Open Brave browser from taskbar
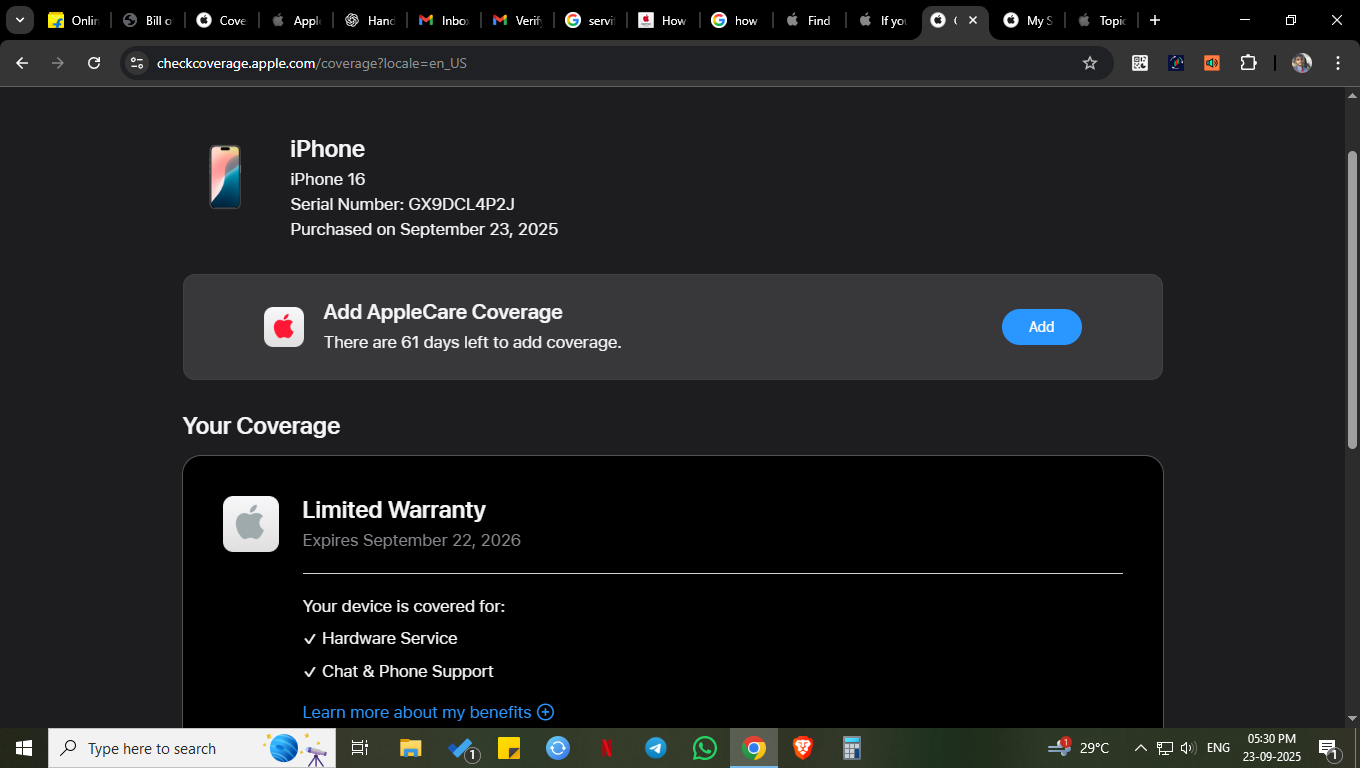 point(803,748)
